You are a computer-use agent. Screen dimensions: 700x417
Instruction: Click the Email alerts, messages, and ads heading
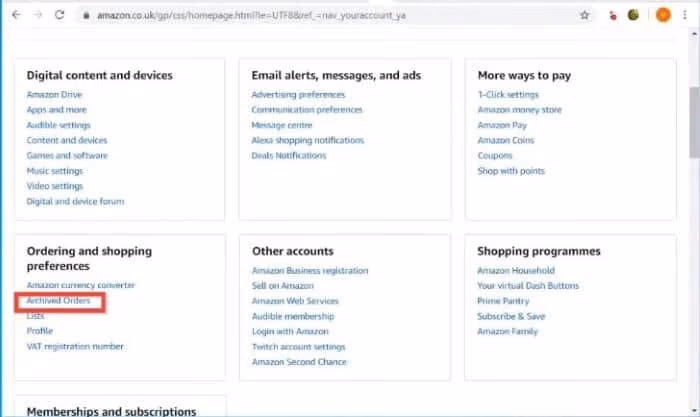336,75
